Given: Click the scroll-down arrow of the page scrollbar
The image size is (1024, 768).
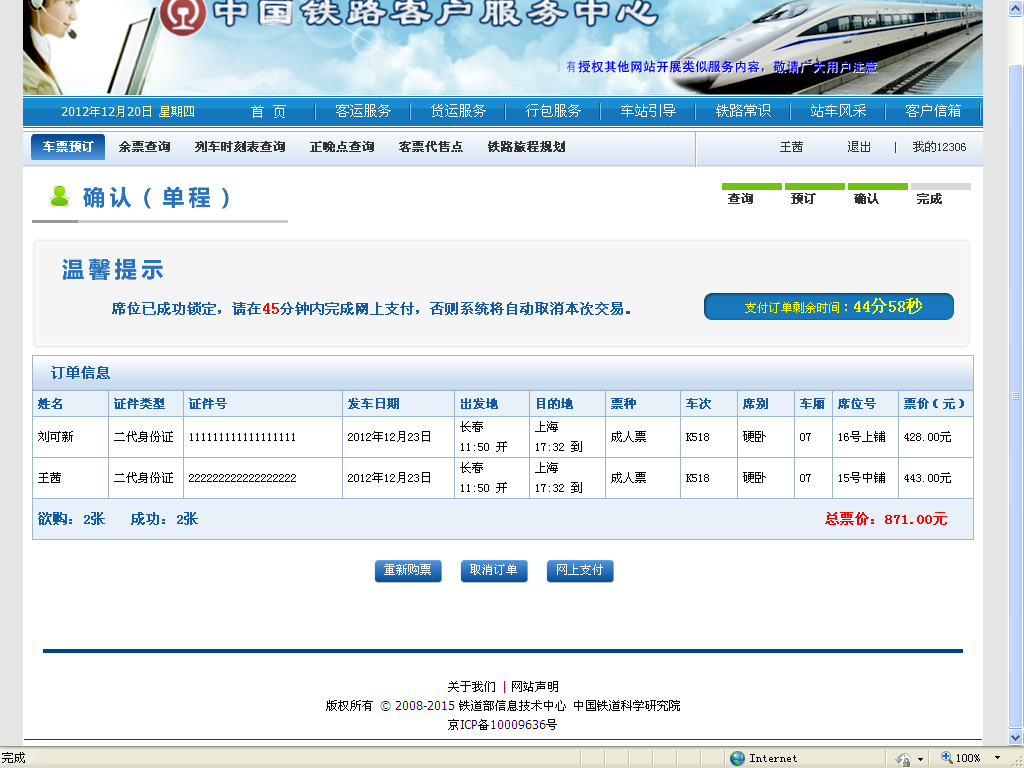Looking at the screenshot, I should pyautogui.click(x=1016, y=737).
